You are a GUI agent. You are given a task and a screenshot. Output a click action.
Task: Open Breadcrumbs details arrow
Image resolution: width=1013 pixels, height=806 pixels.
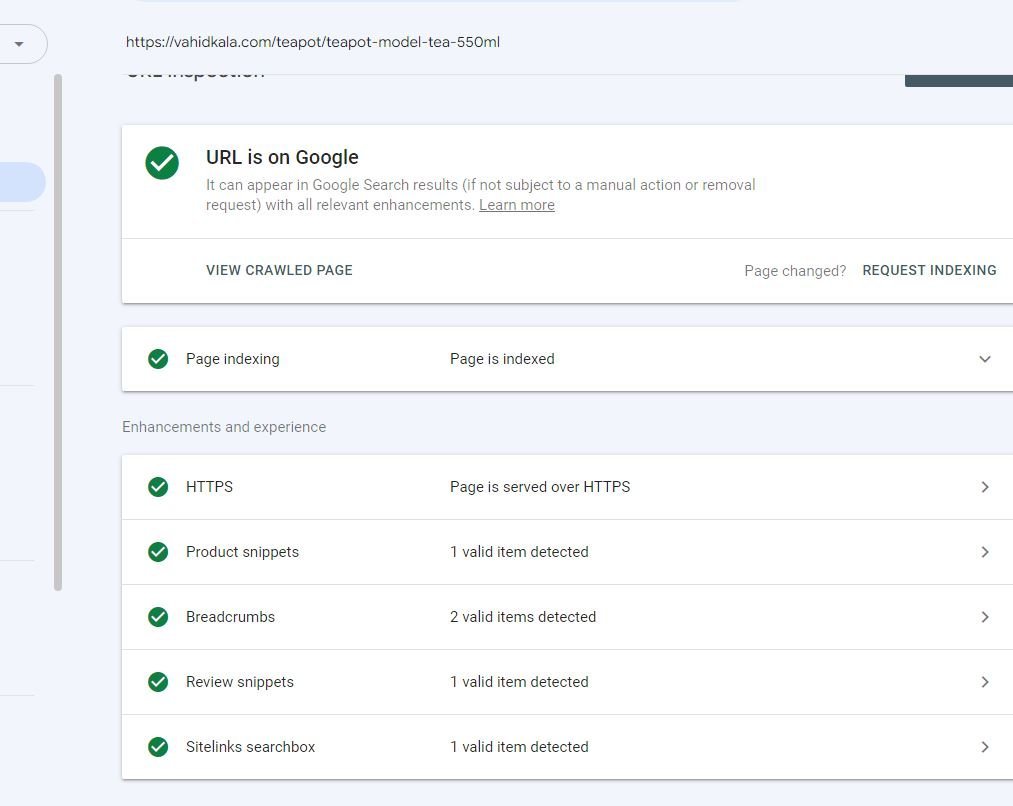pos(985,617)
